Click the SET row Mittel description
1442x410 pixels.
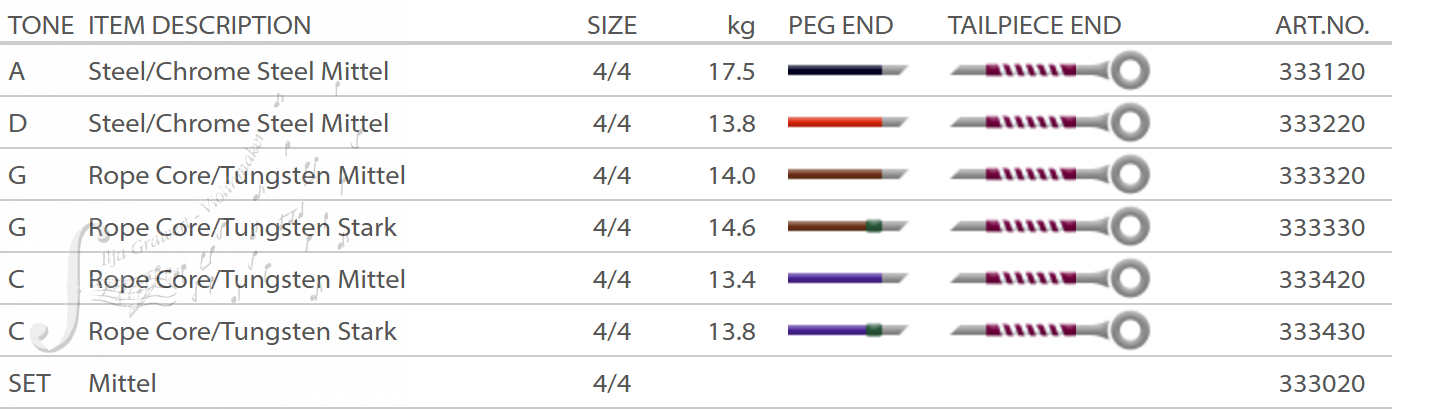pyautogui.click(x=123, y=384)
